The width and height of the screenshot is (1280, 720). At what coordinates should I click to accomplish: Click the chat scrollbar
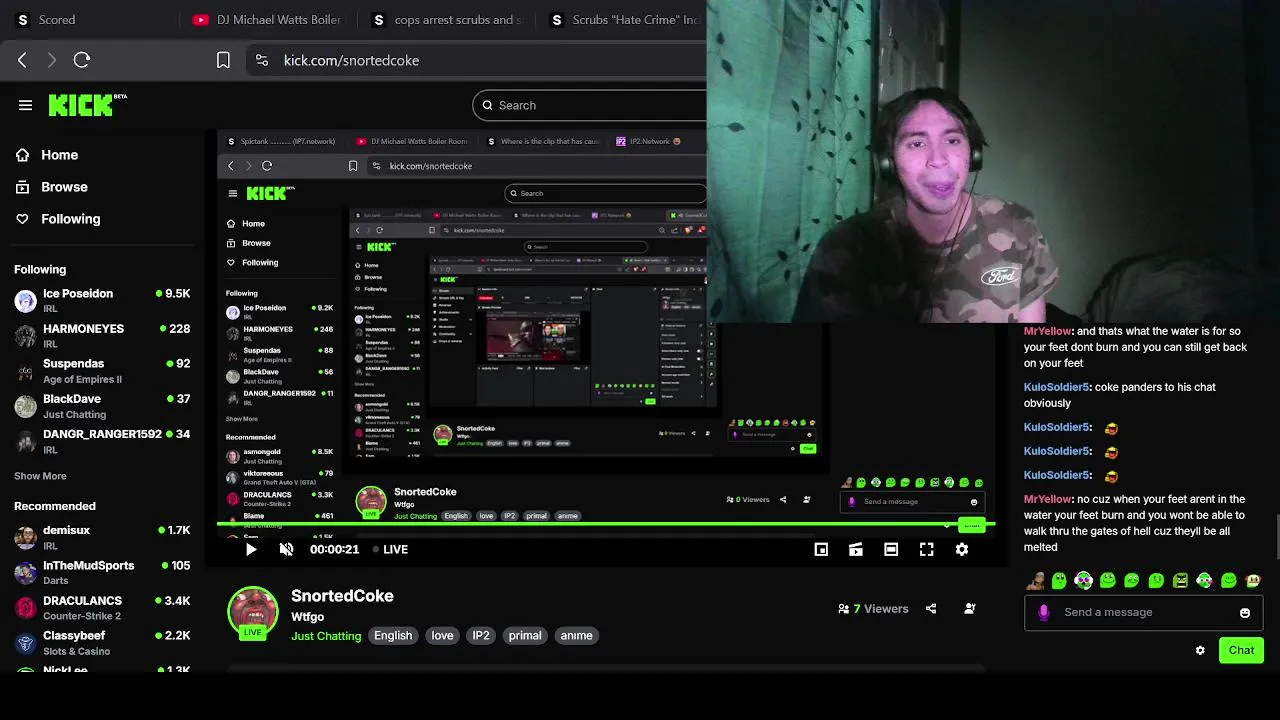pos(1276,535)
